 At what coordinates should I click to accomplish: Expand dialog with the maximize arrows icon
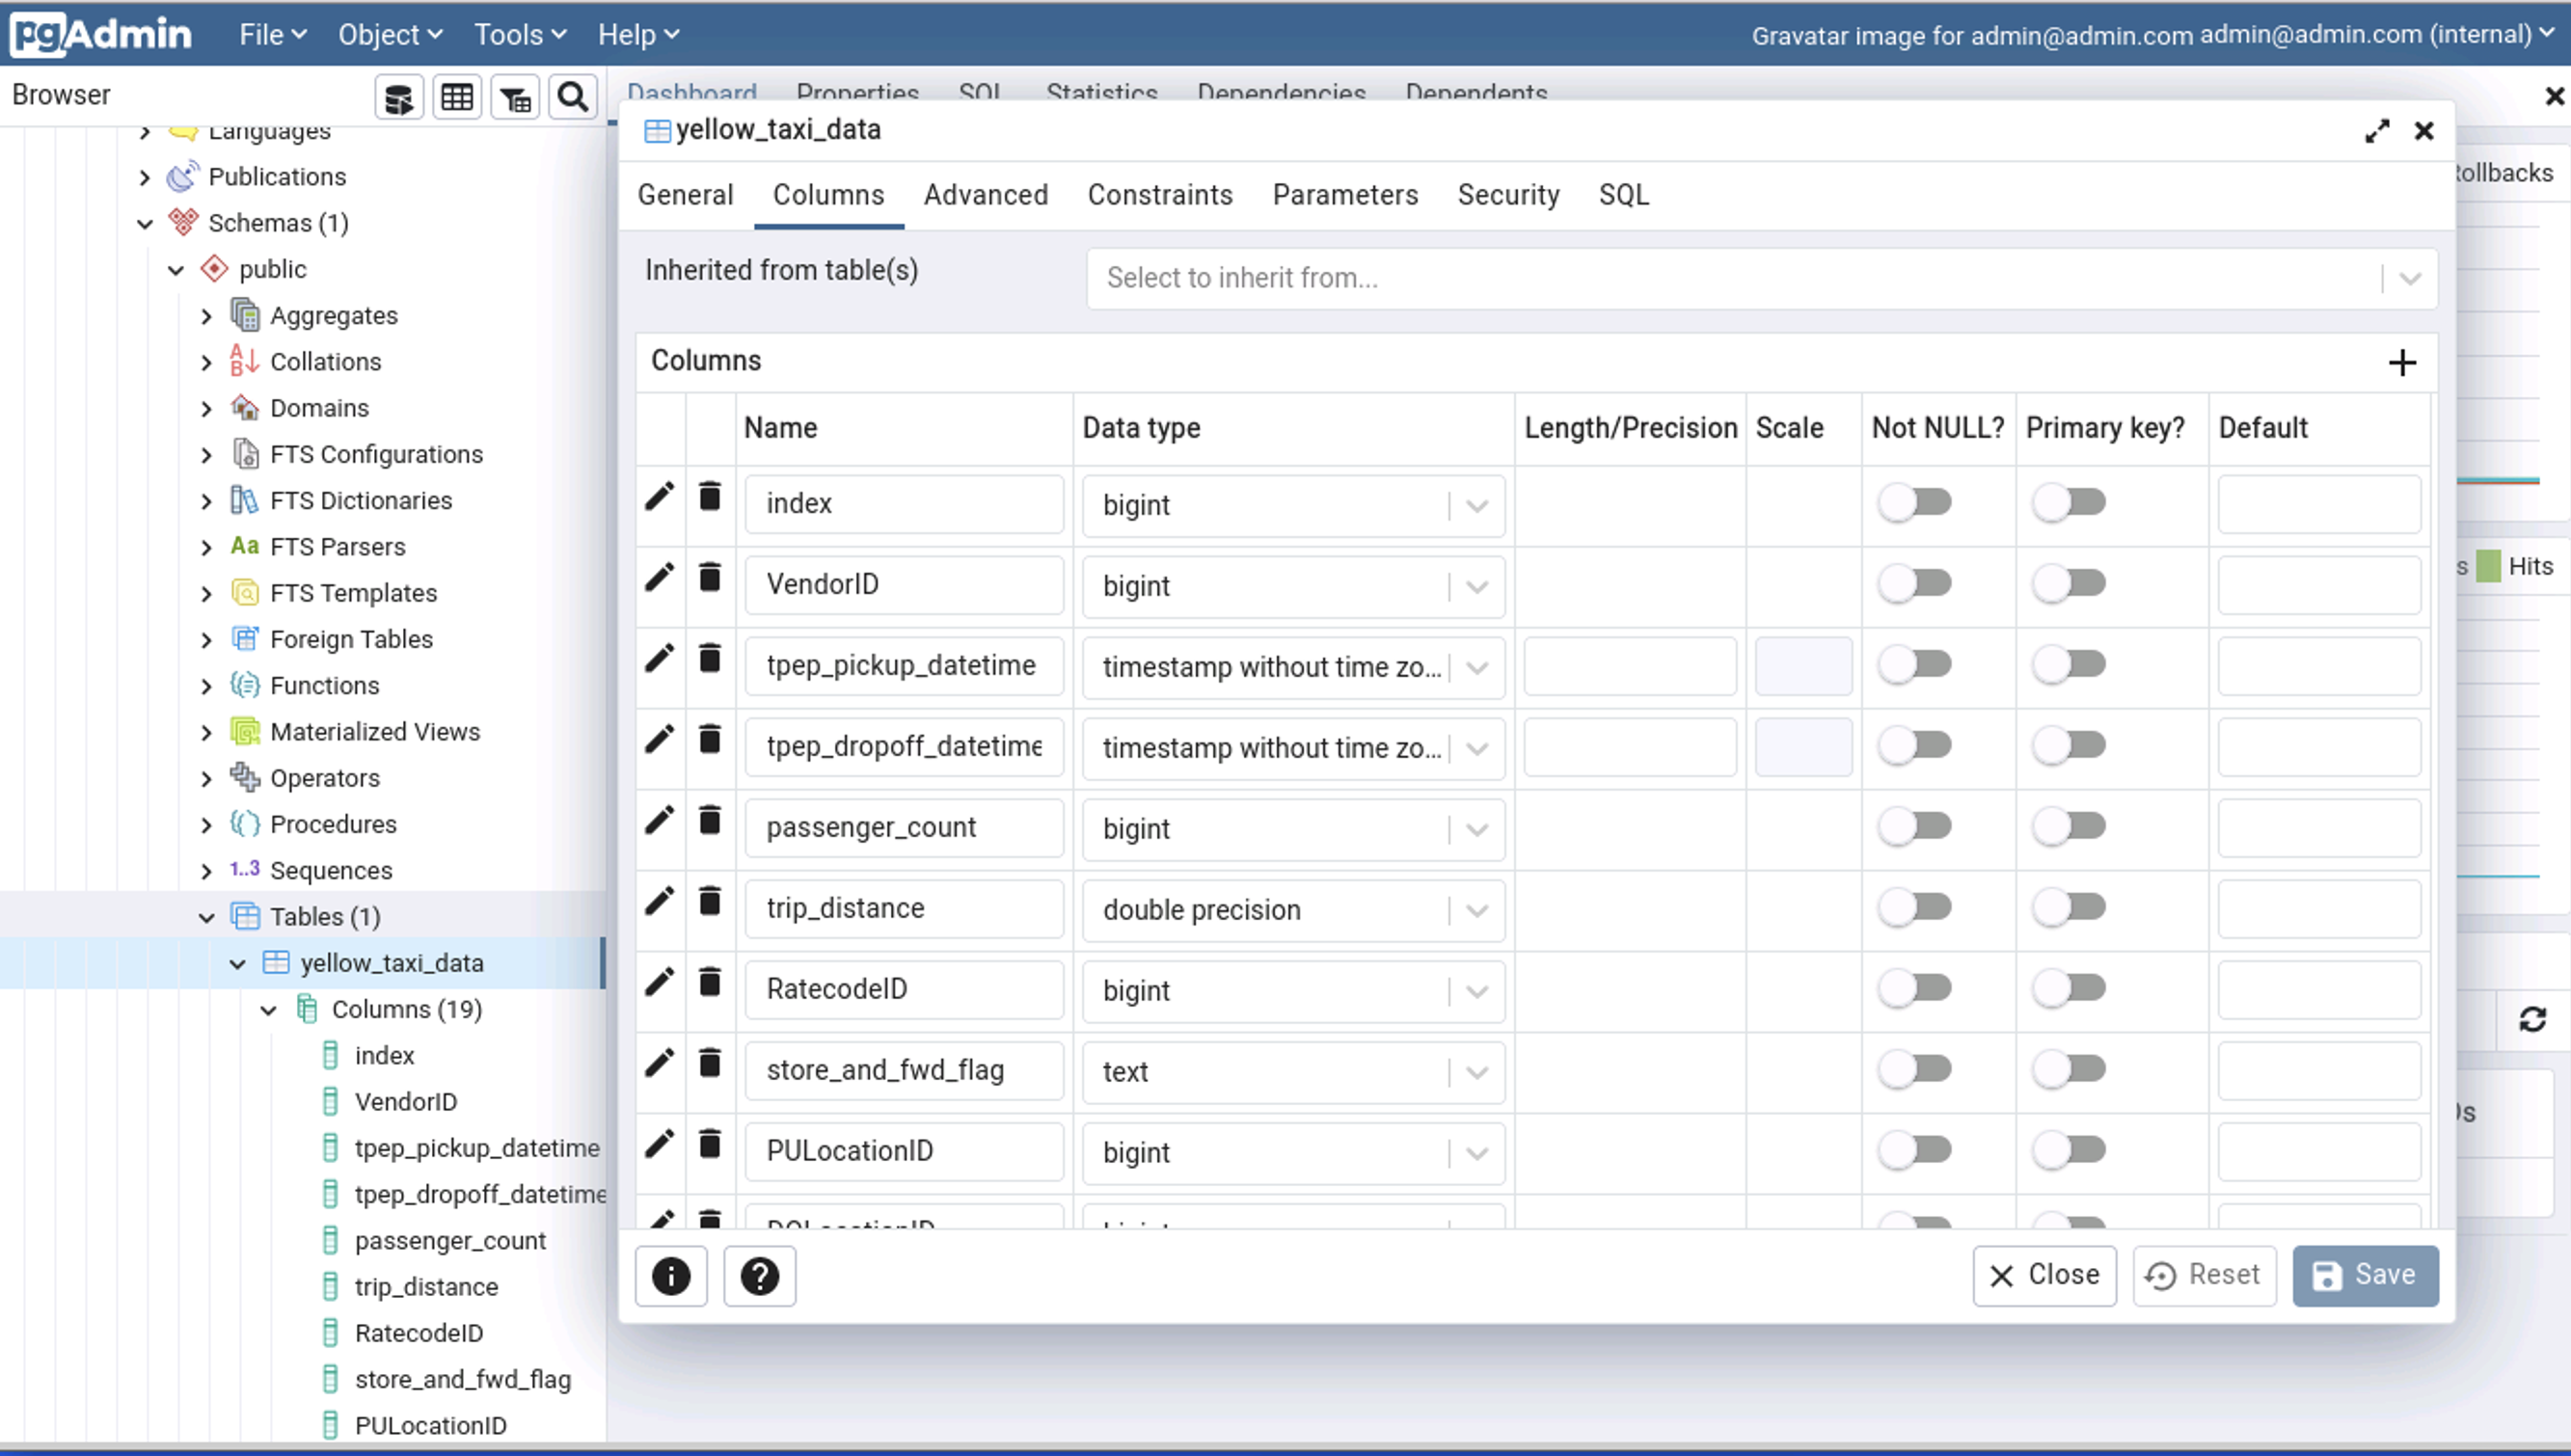(x=2377, y=131)
